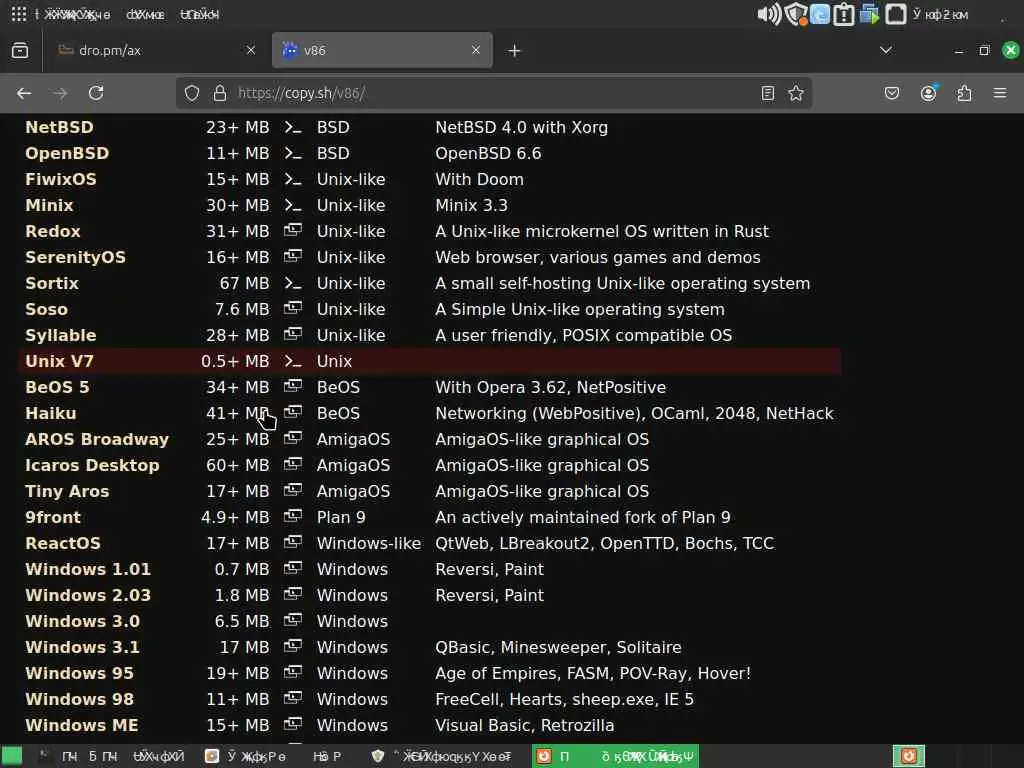Viewport: 1024px width, 768px height.
Task: Open the Firefox hamburger menu
Action: coord(1000,93)
